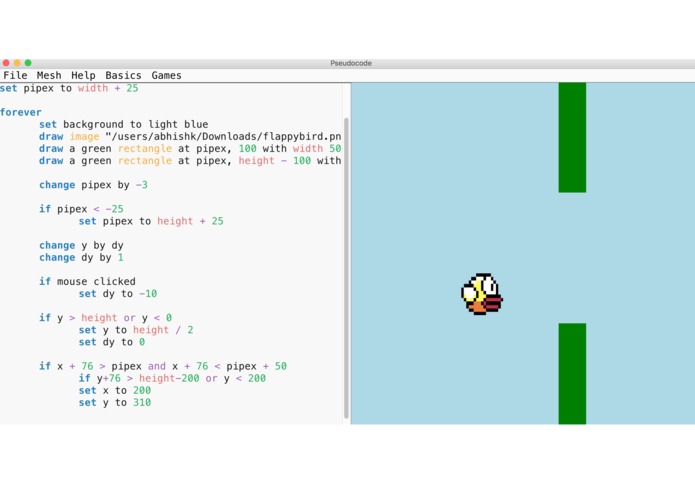695x494 pixels.
Task: Click the 'set pipex to width + 25' line
Action: click(69, 88)
